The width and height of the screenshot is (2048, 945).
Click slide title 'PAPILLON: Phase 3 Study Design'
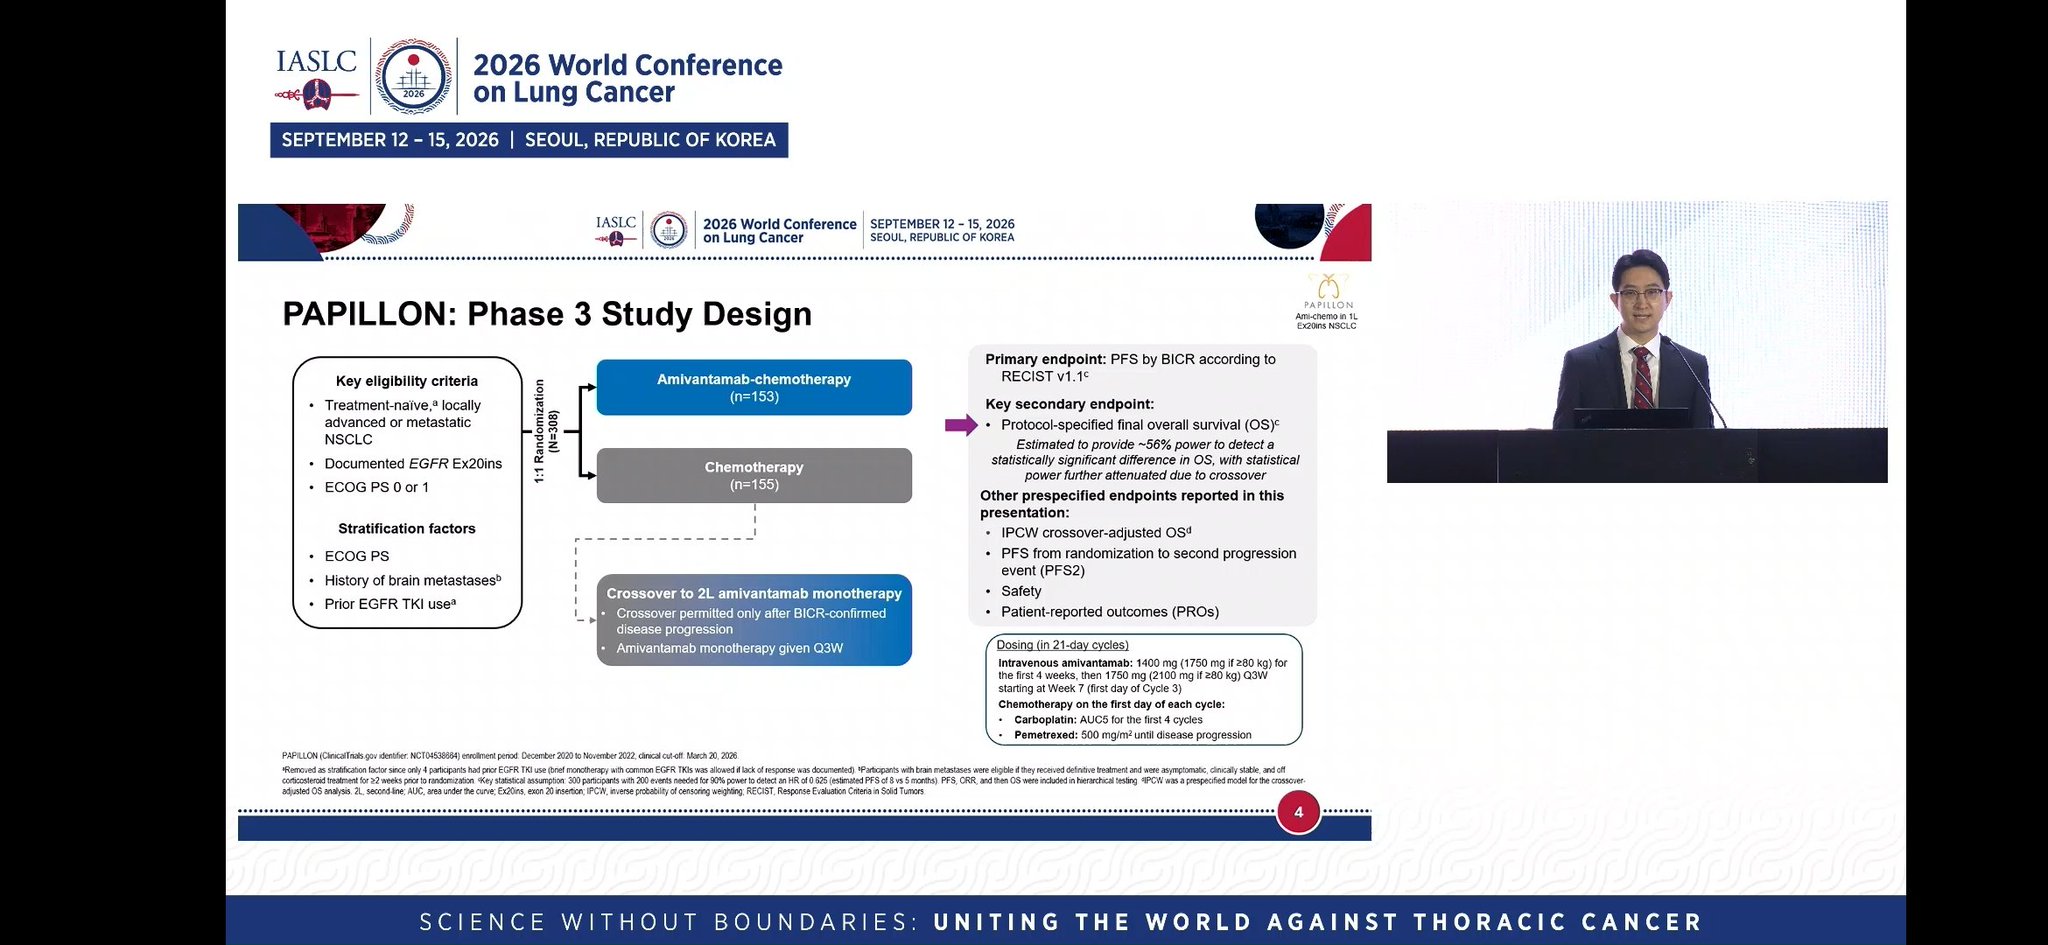547,314
